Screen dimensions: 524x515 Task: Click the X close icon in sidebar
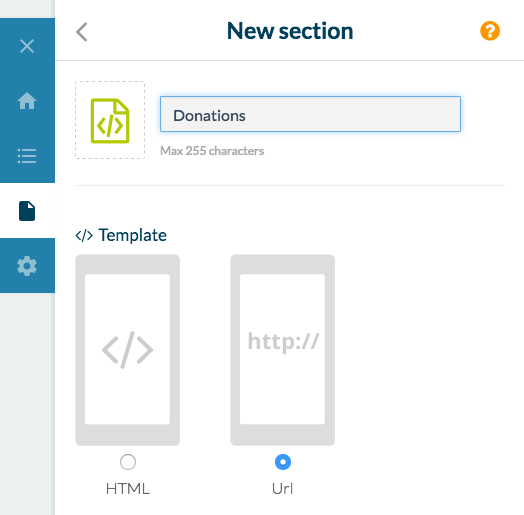(x=27, y=46)
